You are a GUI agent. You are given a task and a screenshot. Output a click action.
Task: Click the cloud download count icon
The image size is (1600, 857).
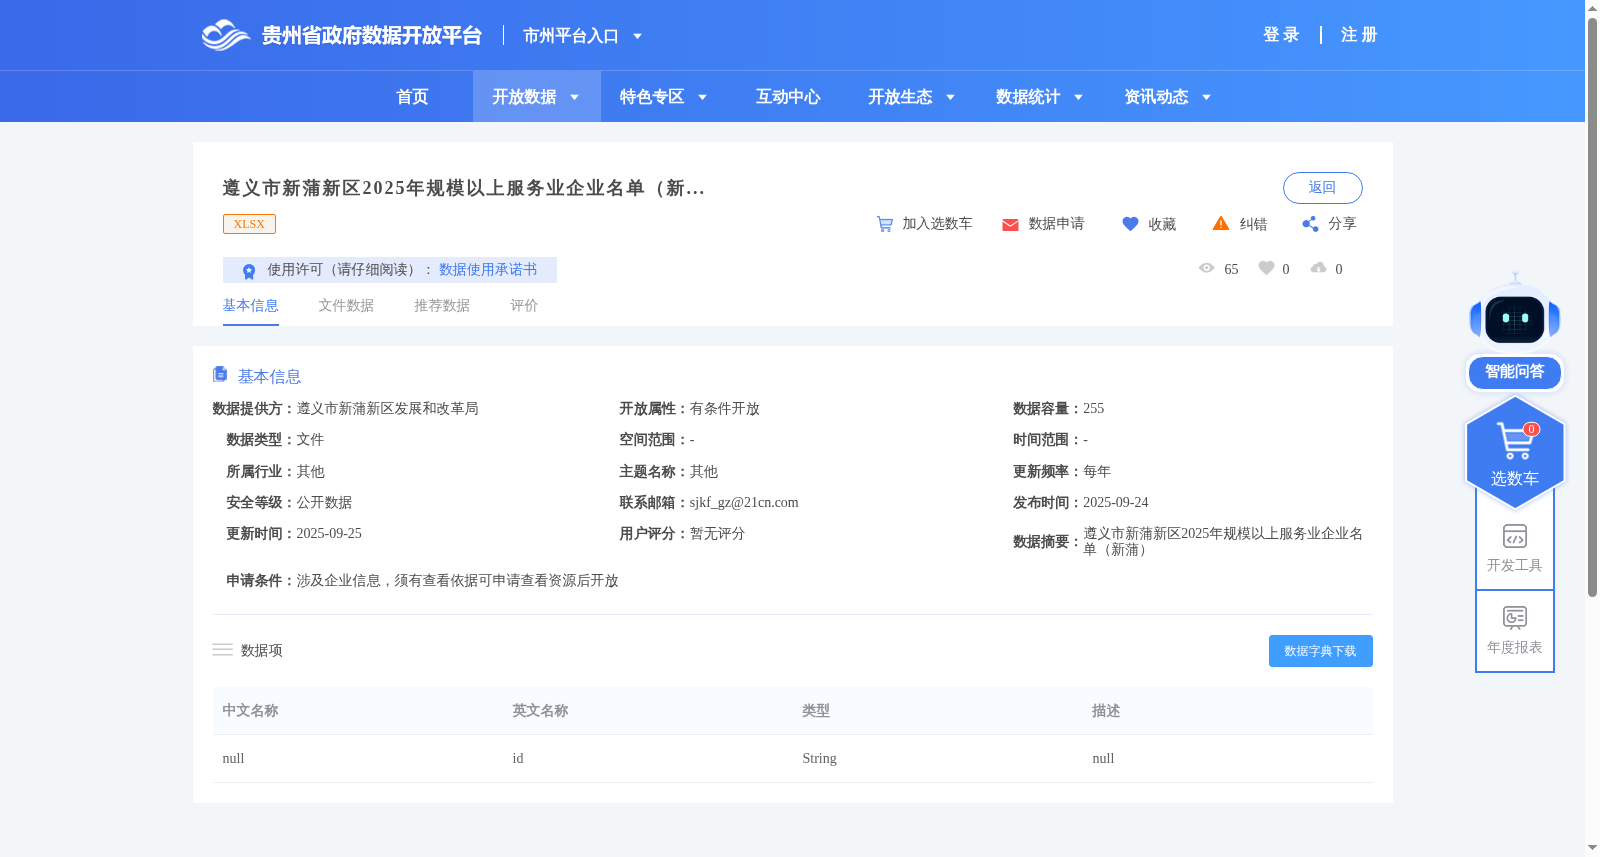pos(1319,267)
